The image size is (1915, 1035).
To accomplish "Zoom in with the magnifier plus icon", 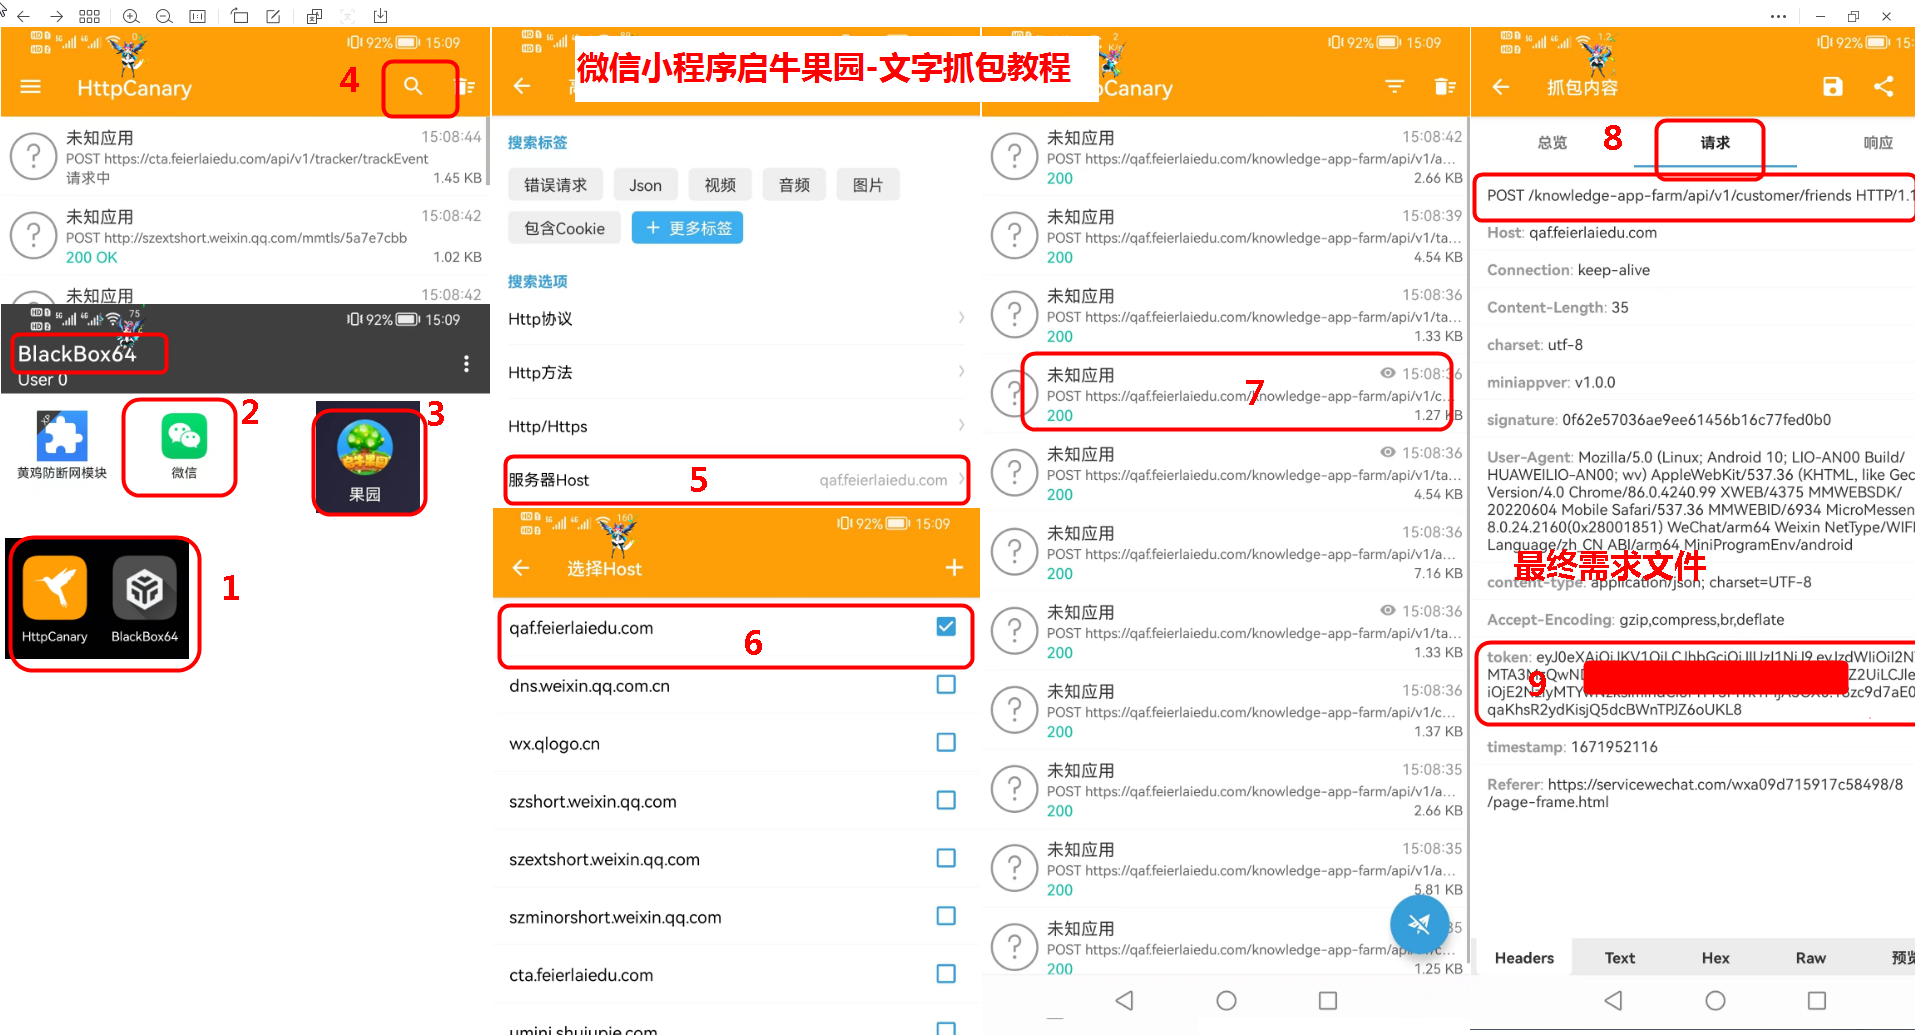I will click(x=131, y=16).
